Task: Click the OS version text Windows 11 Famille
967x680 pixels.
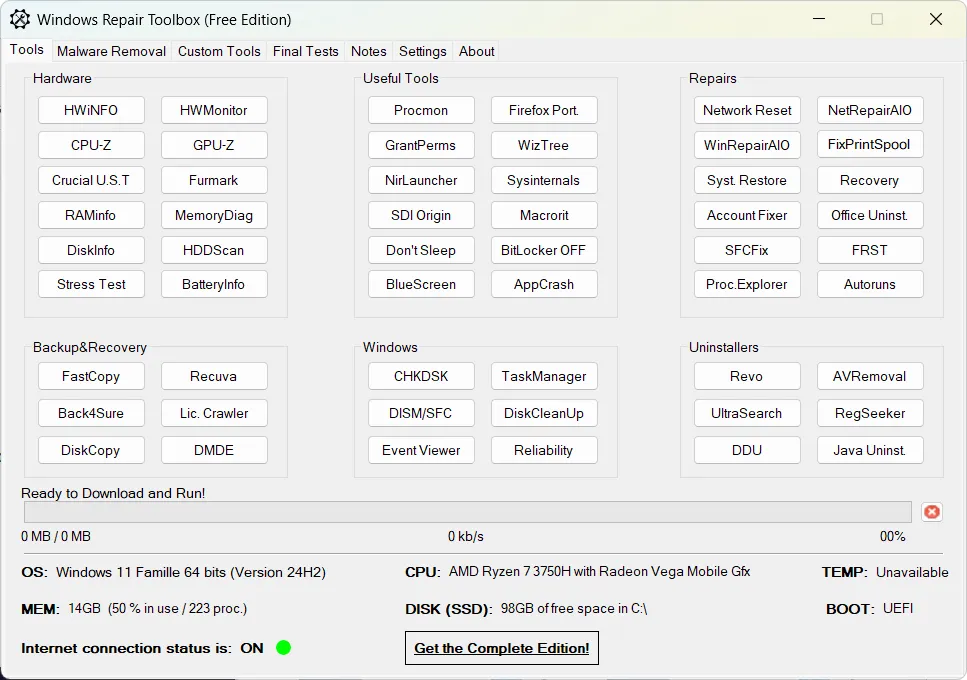Action: [x=191, y=572]
